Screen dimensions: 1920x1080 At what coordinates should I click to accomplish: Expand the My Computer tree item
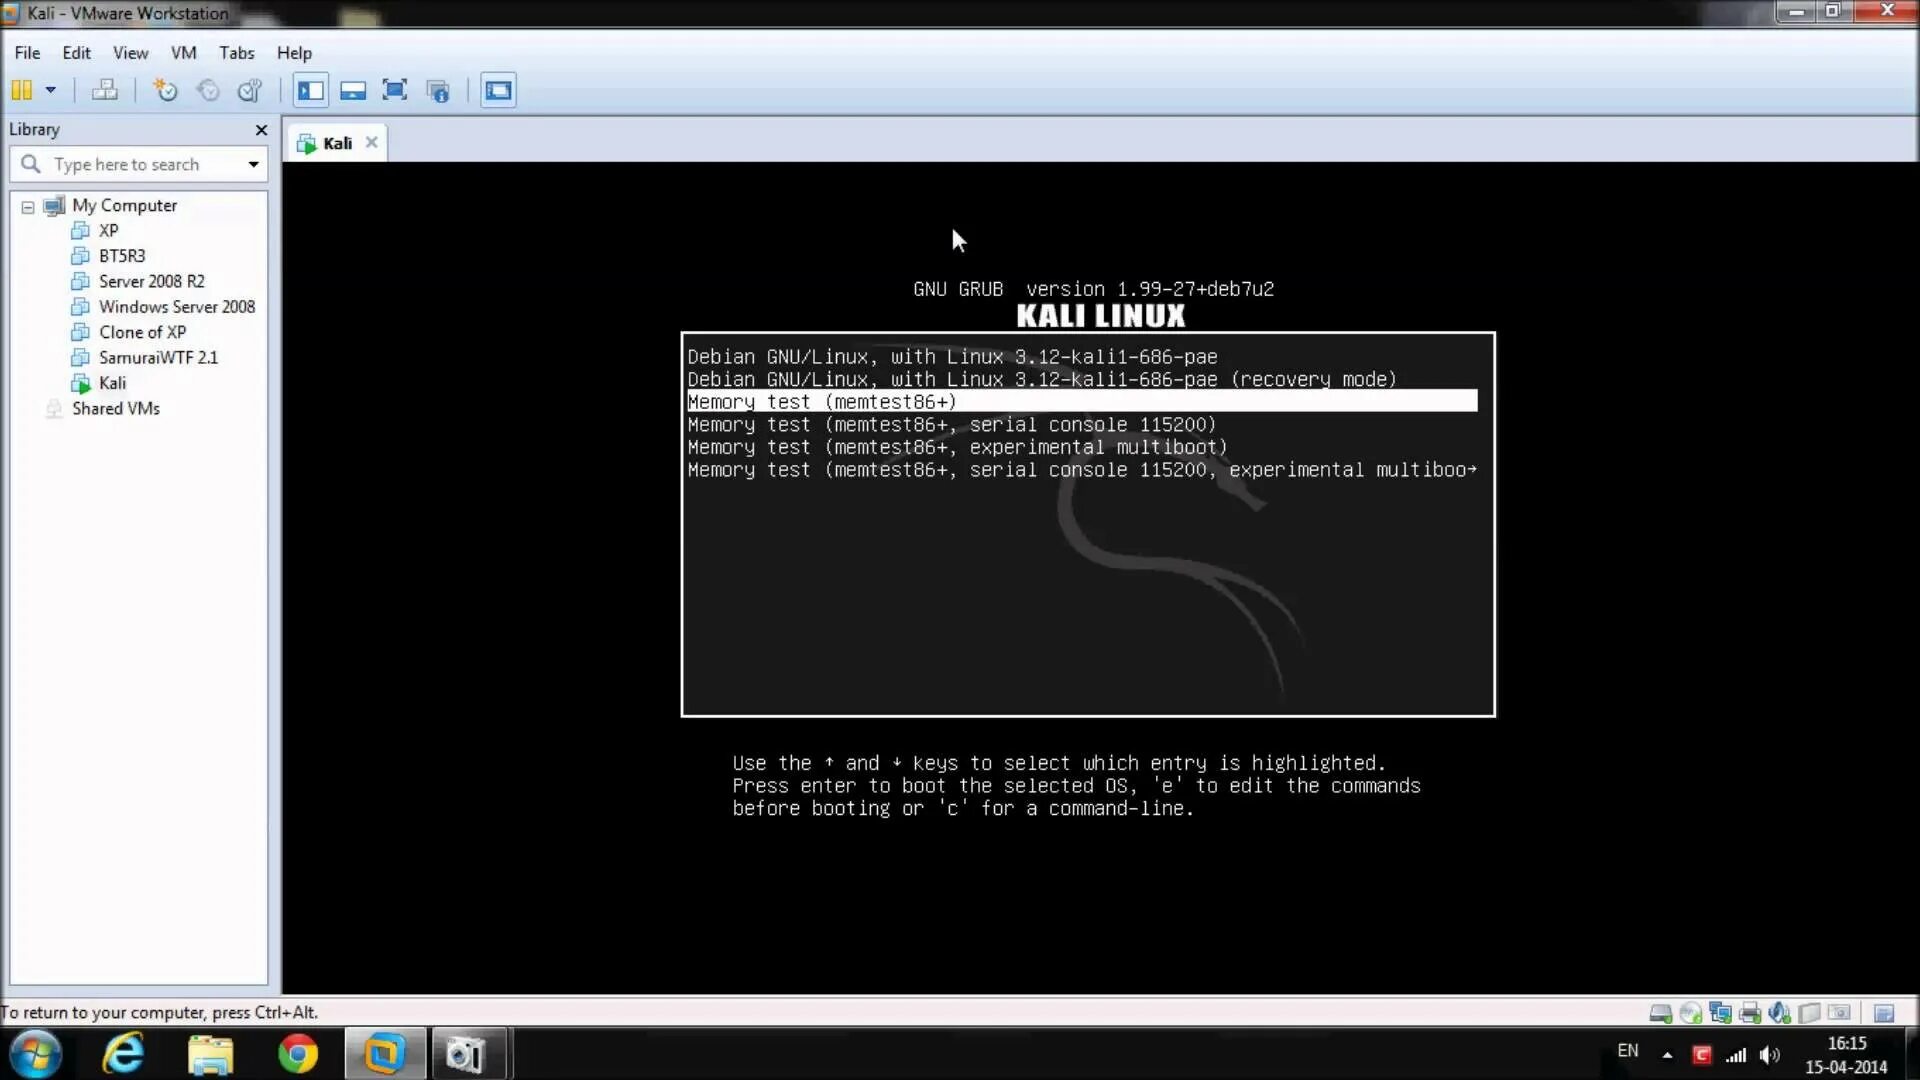[x=26, y=204]
